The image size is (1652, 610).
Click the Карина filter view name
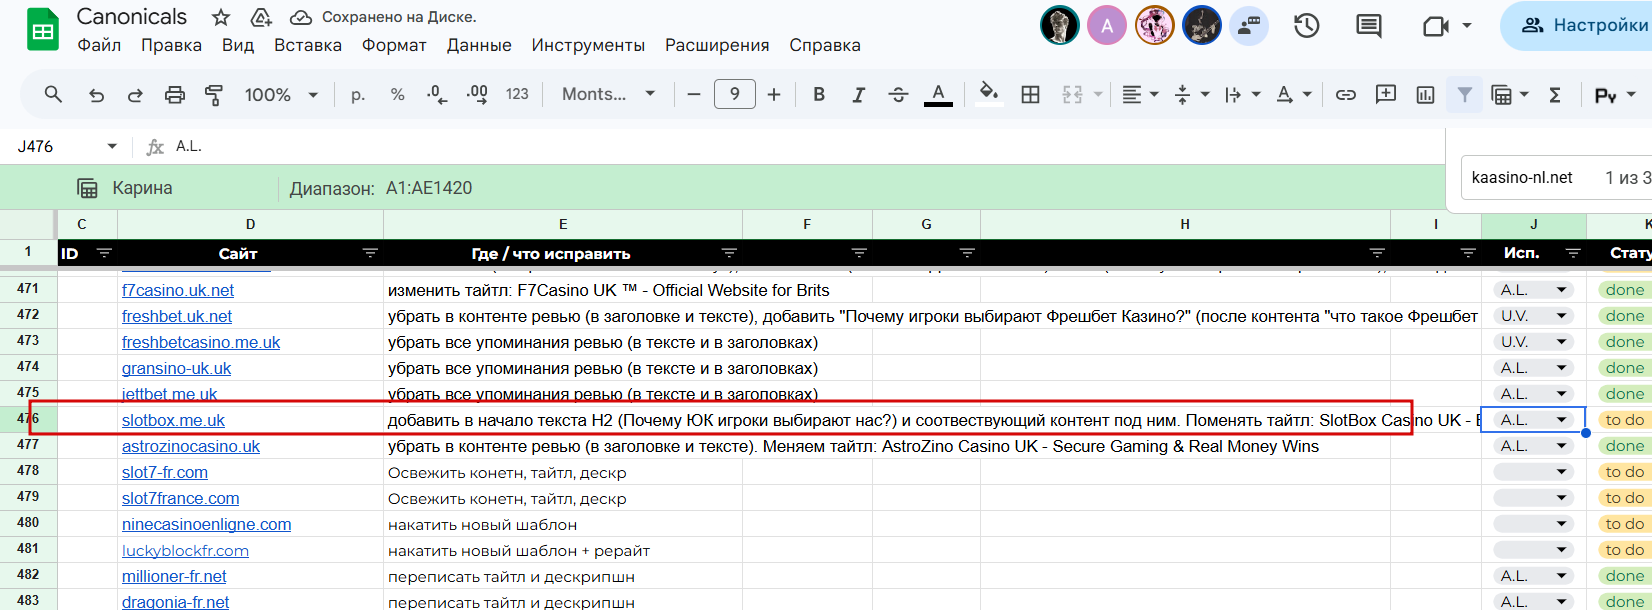(x=142, y=188)
